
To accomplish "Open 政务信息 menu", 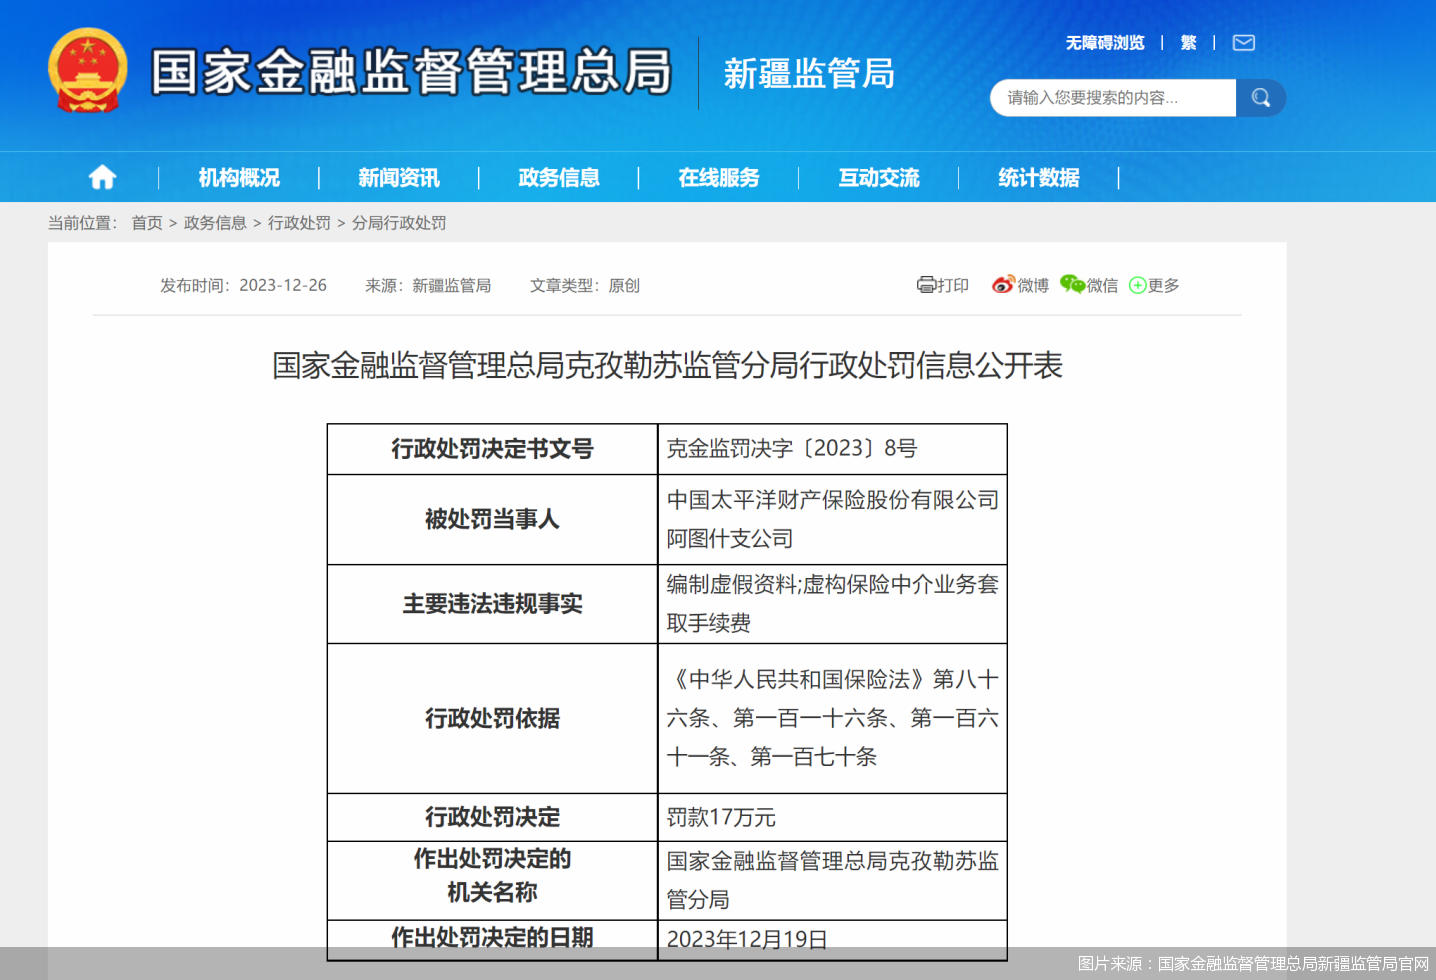I will (559, 178).
